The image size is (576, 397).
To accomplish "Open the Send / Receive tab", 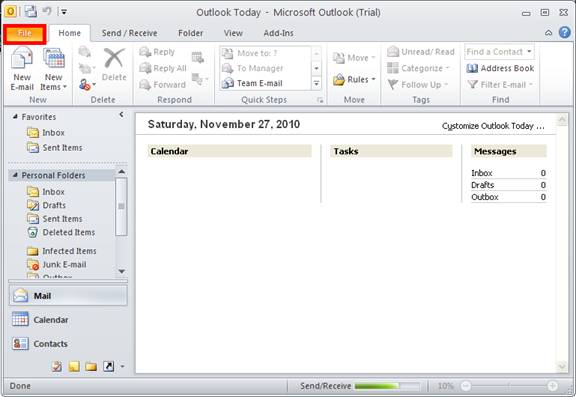I will 129,33.
